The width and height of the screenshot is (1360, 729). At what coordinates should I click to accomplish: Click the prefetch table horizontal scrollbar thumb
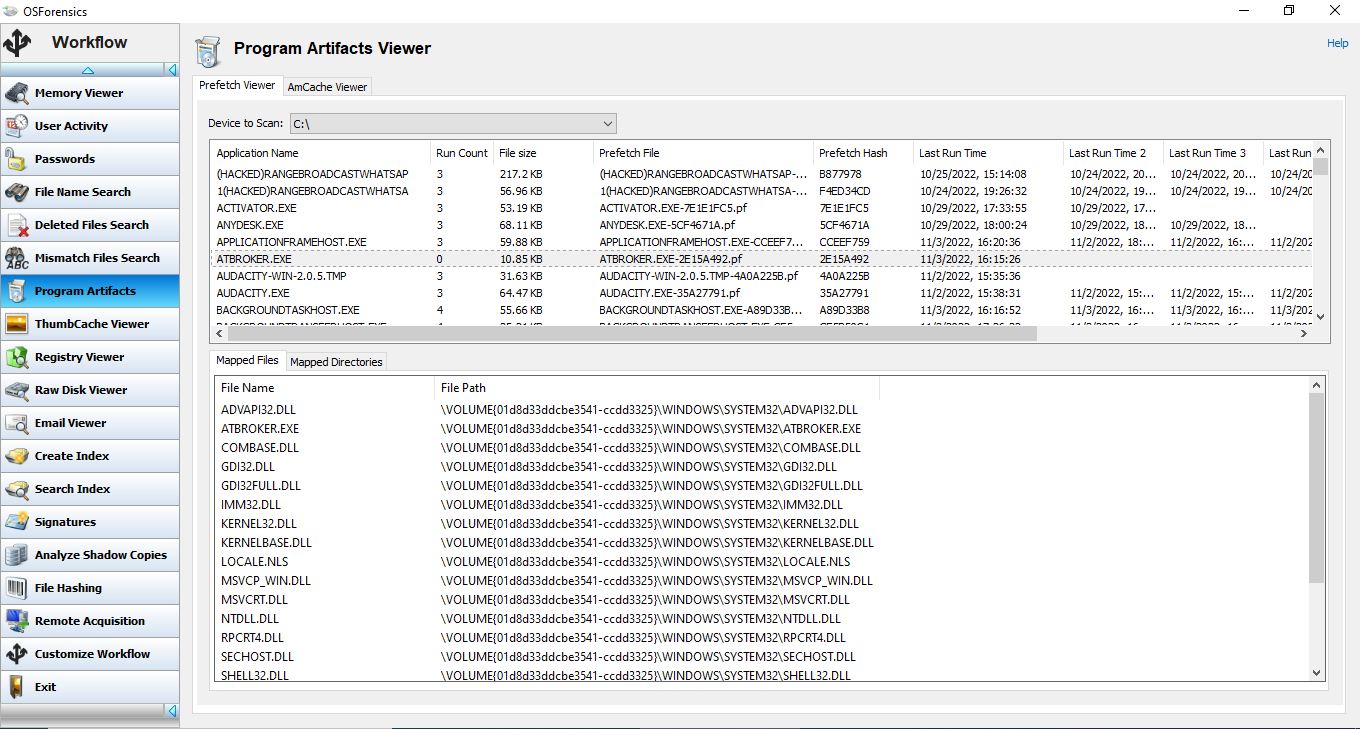[x=631, y=334]
